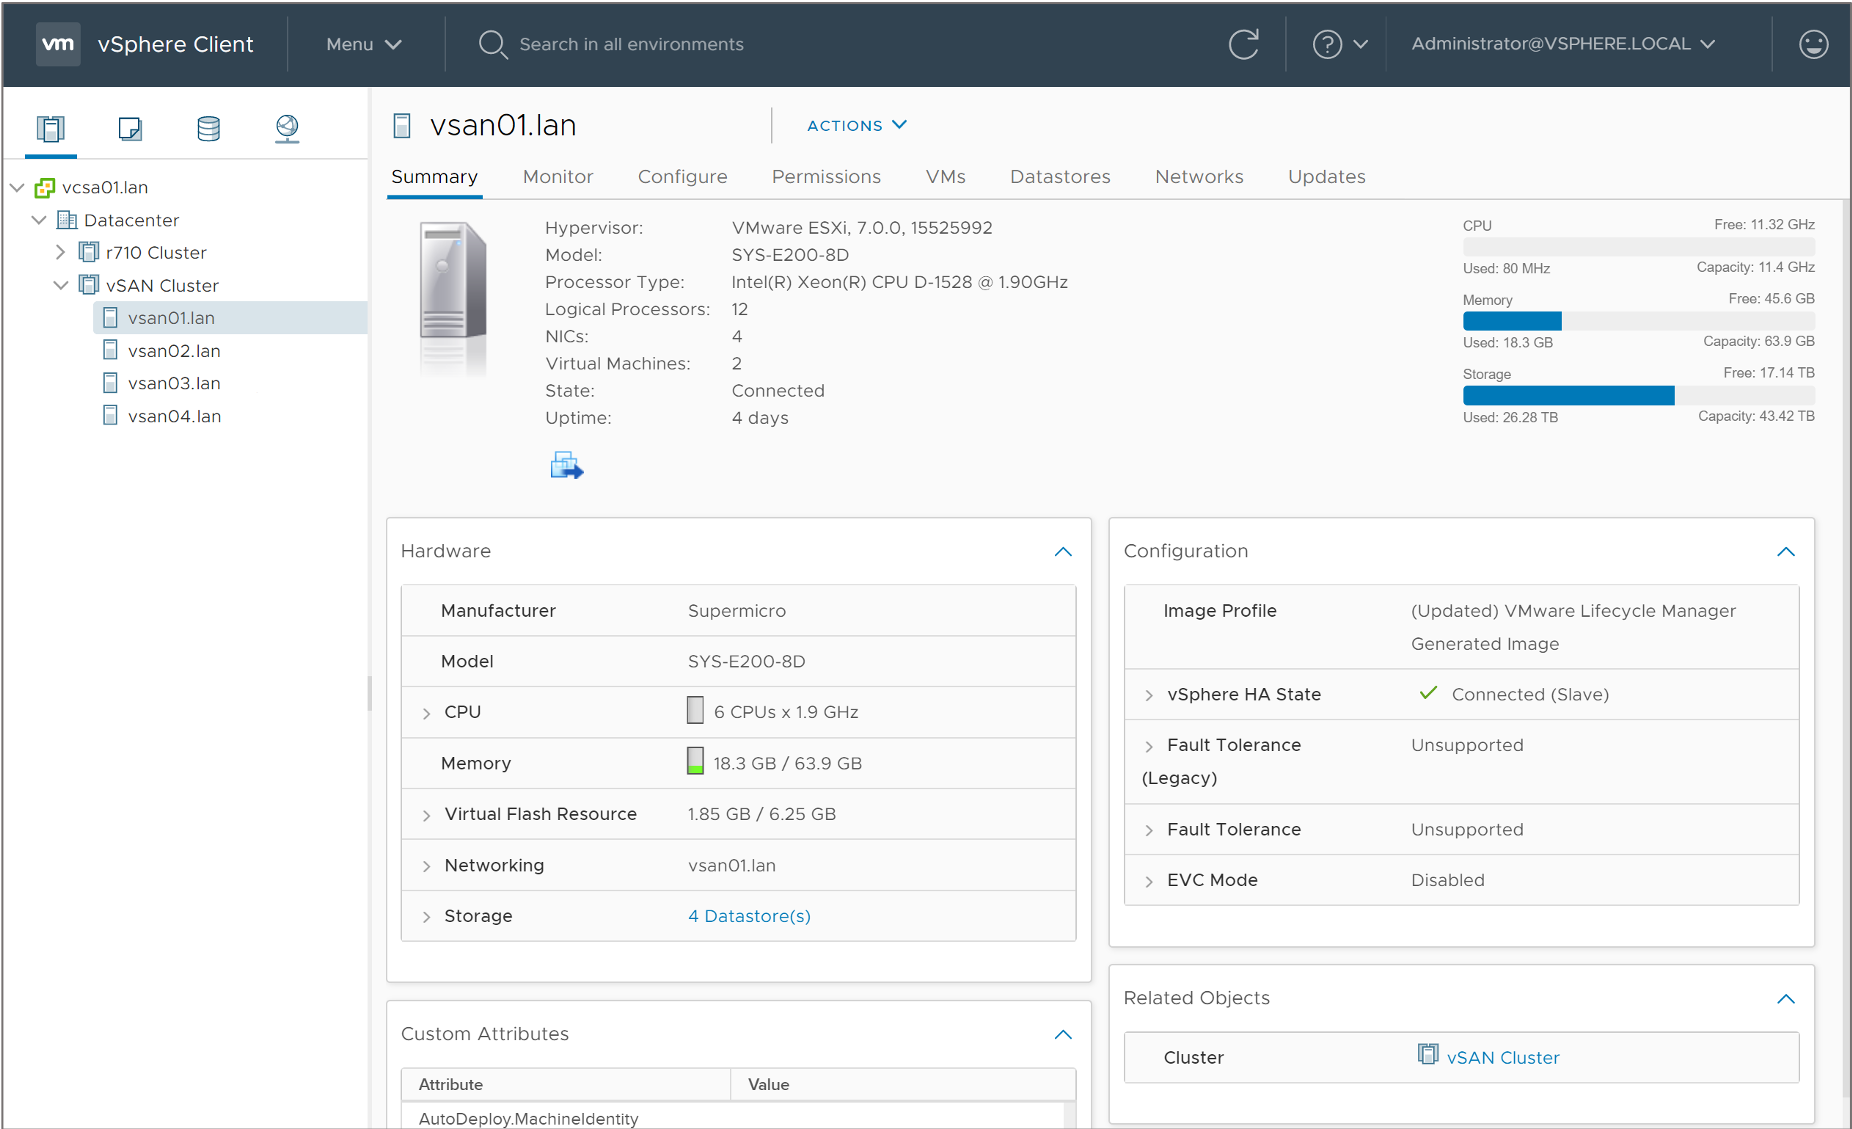This screenshot has height=1129, width=1852.
Task: Open the ACTIONS dropdown
Action: point(857,125)
